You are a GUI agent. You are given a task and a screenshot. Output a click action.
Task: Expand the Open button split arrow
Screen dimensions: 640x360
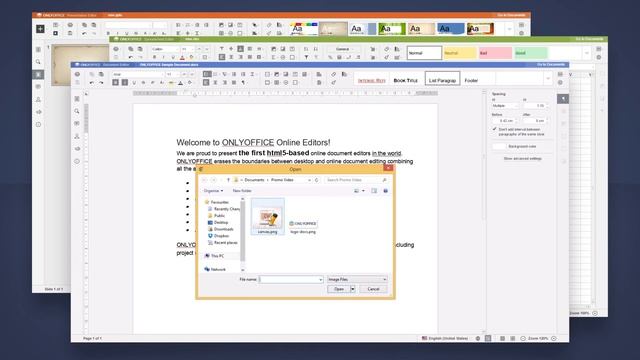click(353, 289)
